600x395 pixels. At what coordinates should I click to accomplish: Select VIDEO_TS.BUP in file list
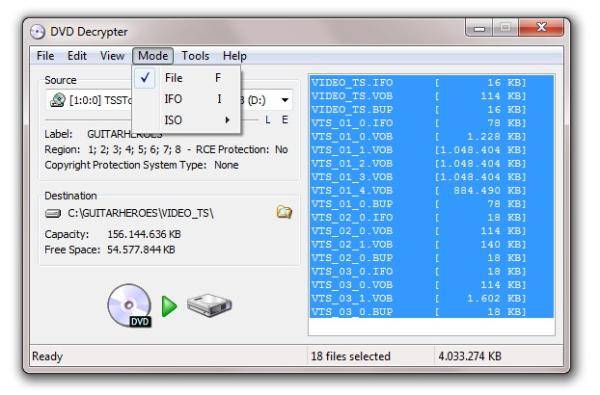(x=432, y=109)
